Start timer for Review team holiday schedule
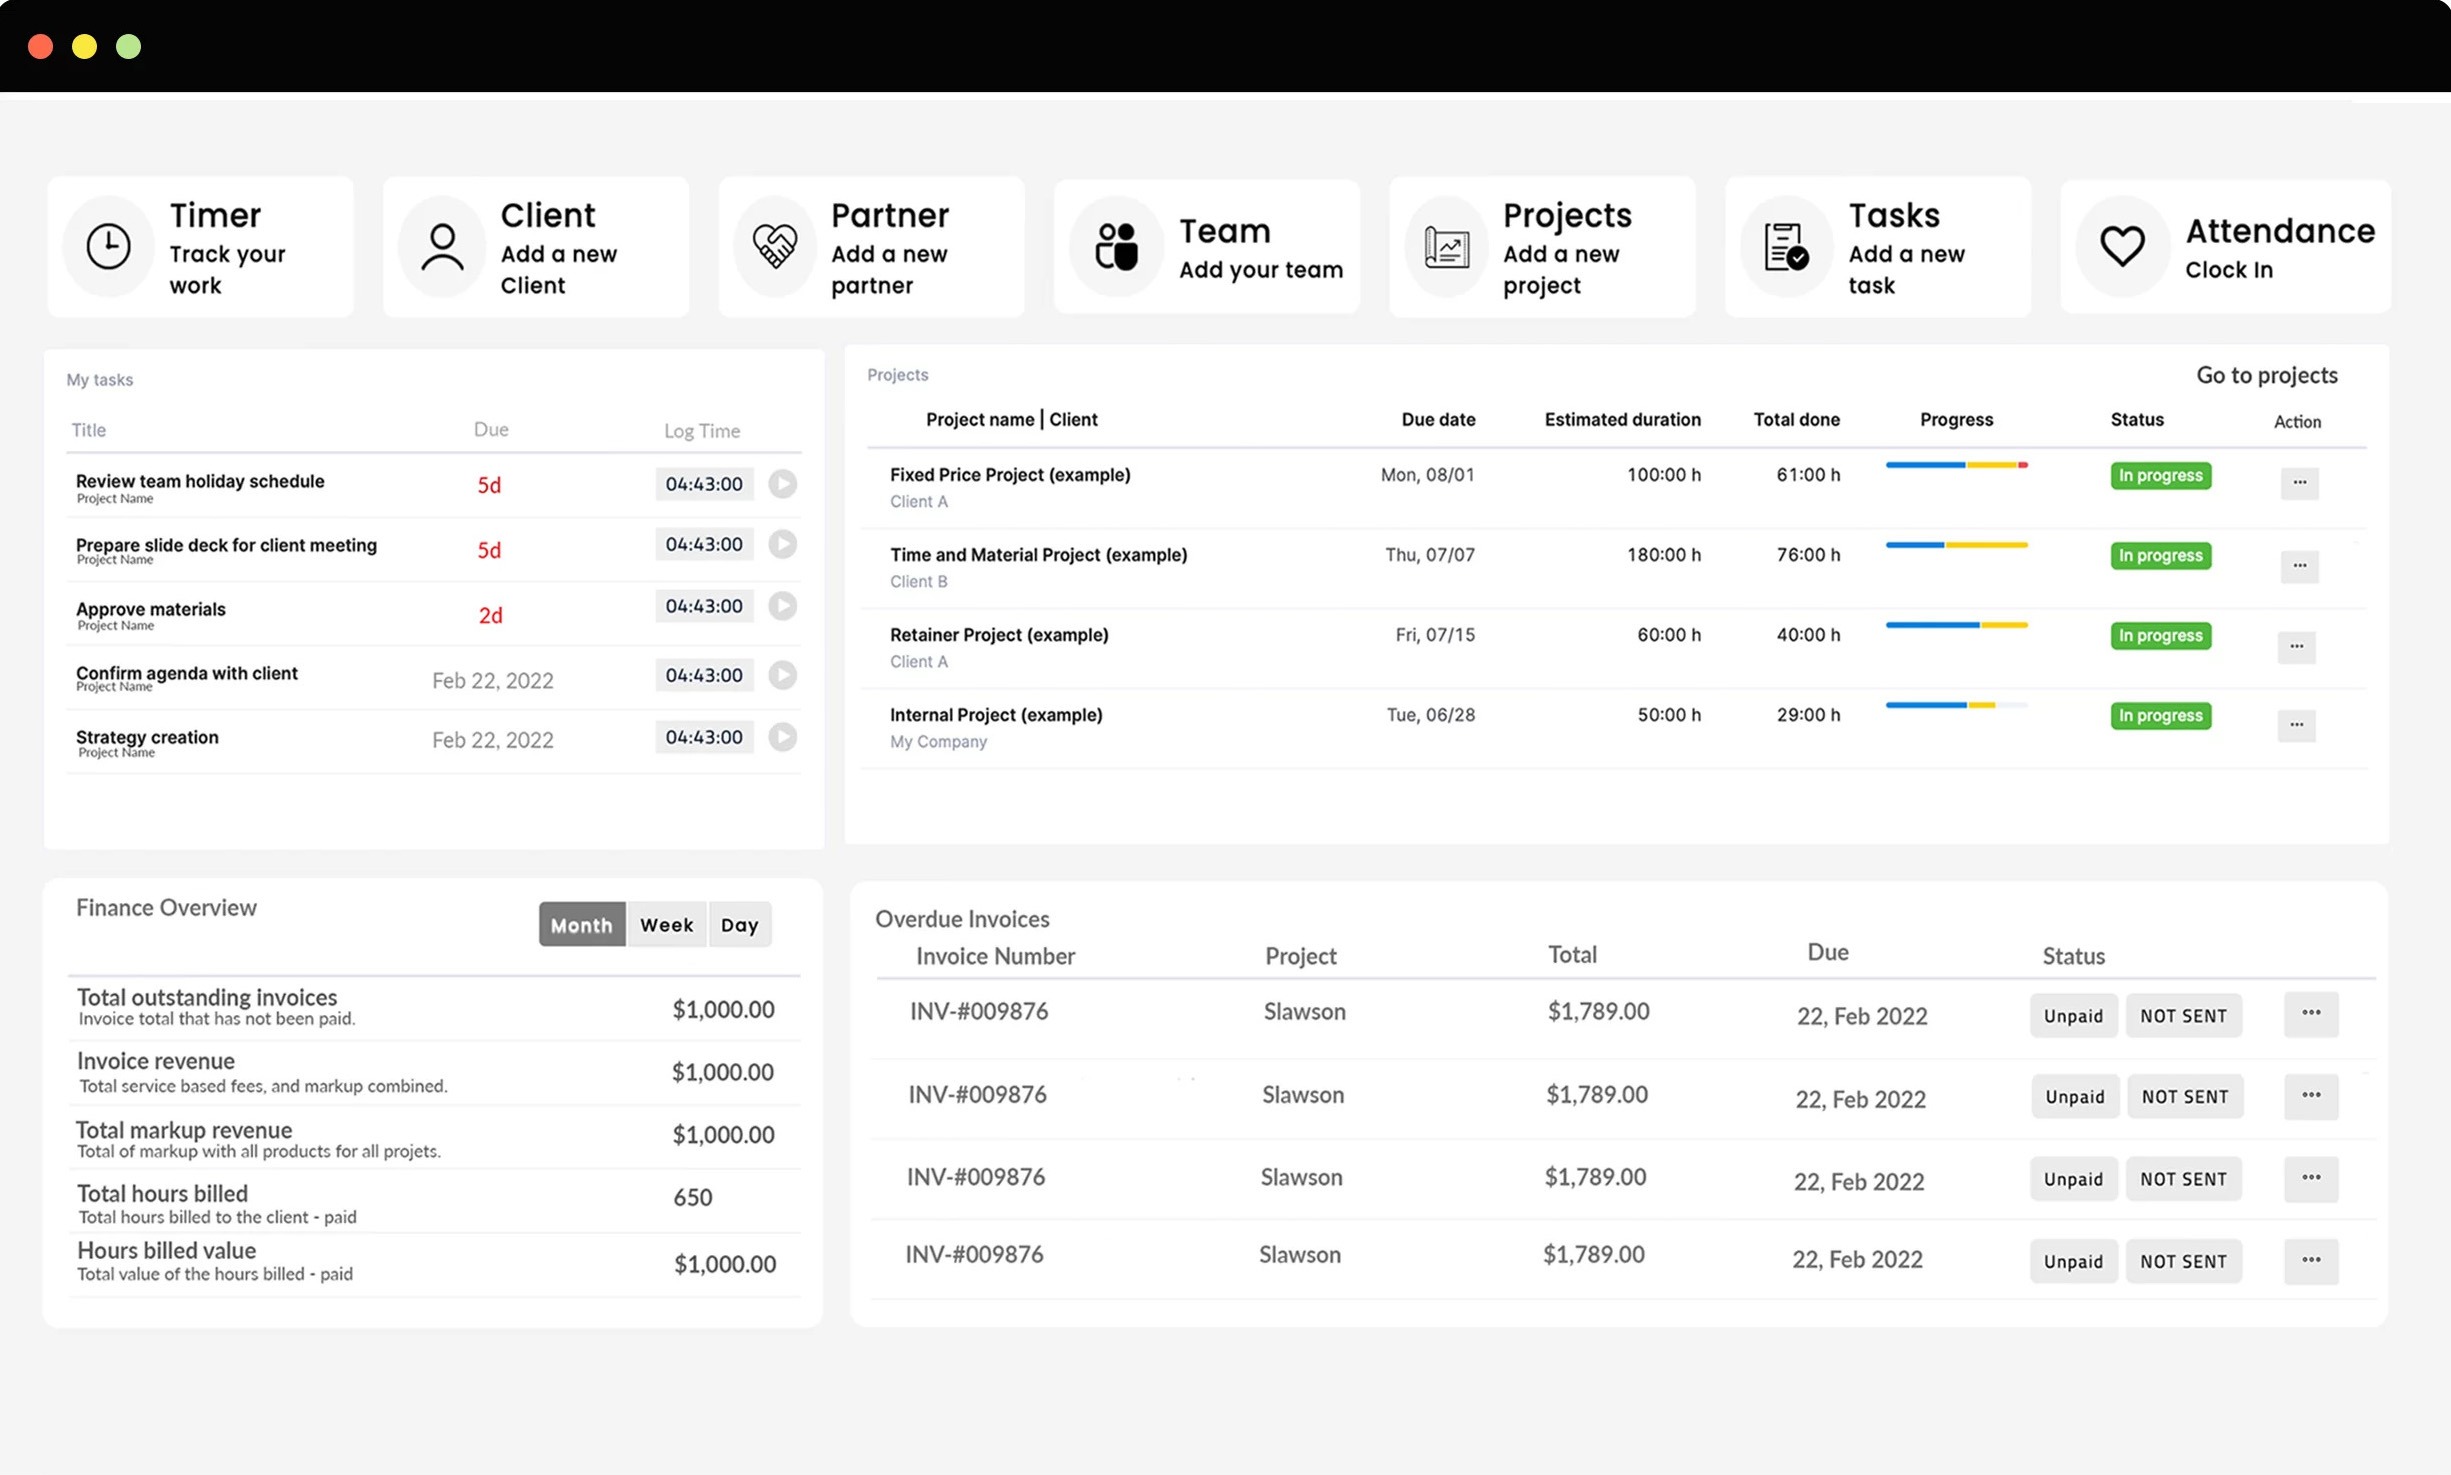 (x=783, y=484)
